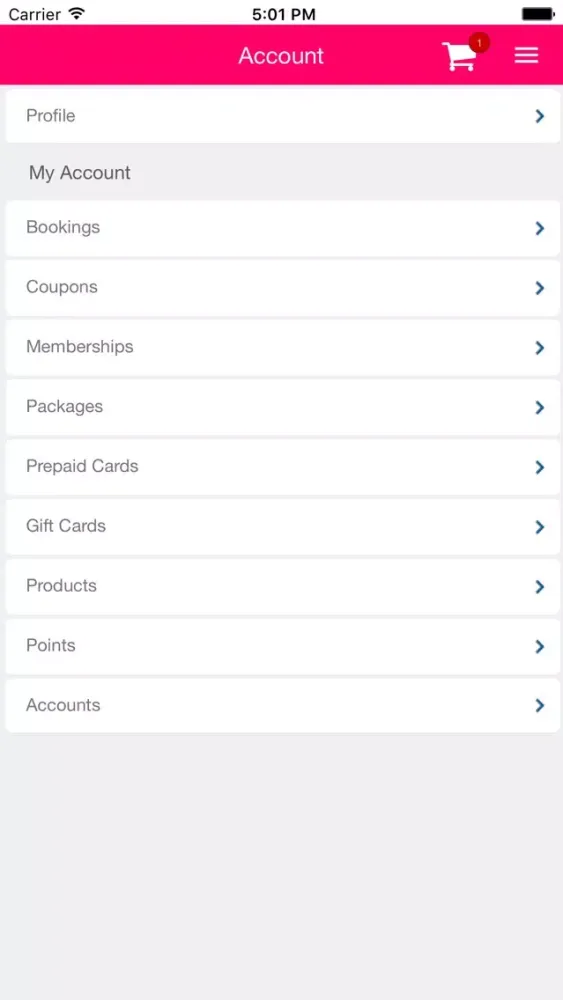Go to the Products section
Viewport: 563px width, 1000px height.
282,587
